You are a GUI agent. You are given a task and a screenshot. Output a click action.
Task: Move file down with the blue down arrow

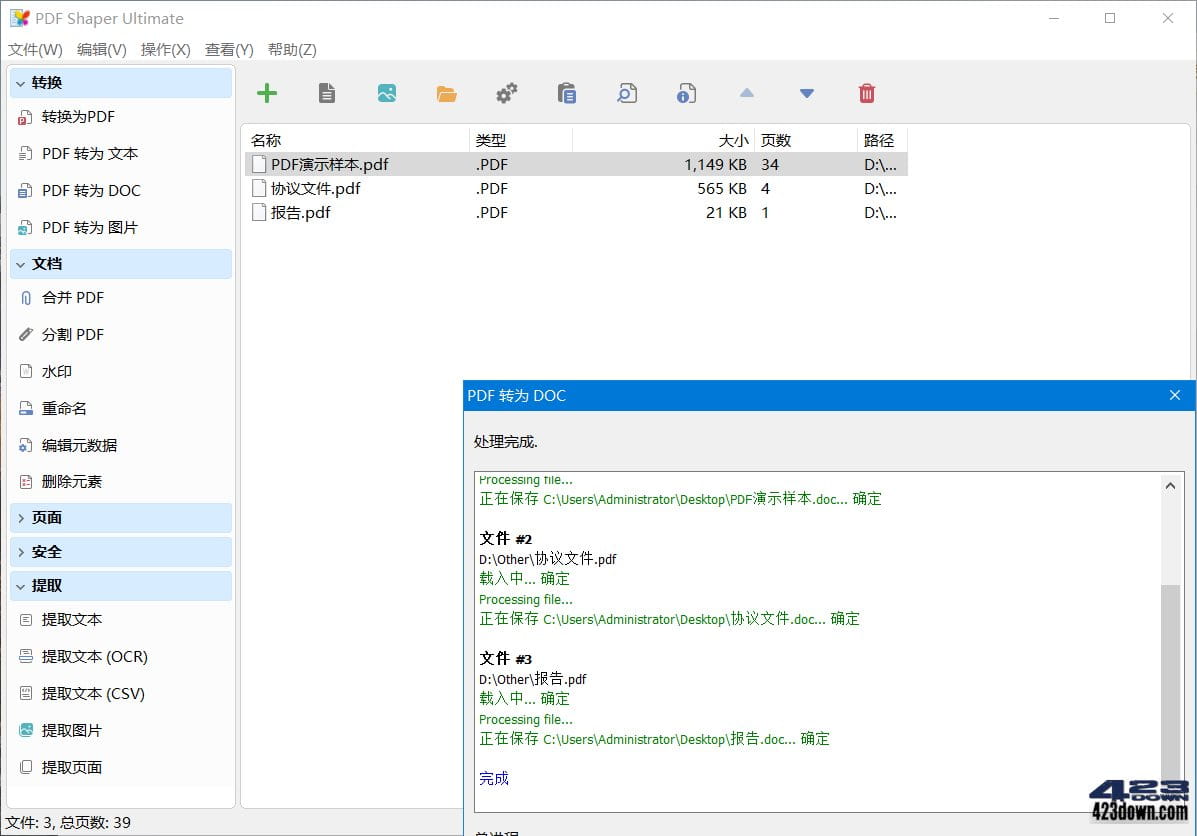pos(807,93)
